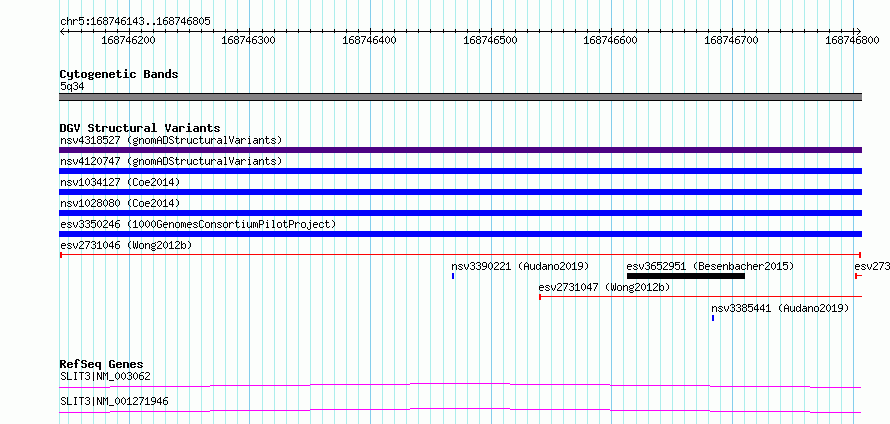890x424 pixels.
Task: Click the SLIT3|NM_003062 label
Action: point(105,376)
